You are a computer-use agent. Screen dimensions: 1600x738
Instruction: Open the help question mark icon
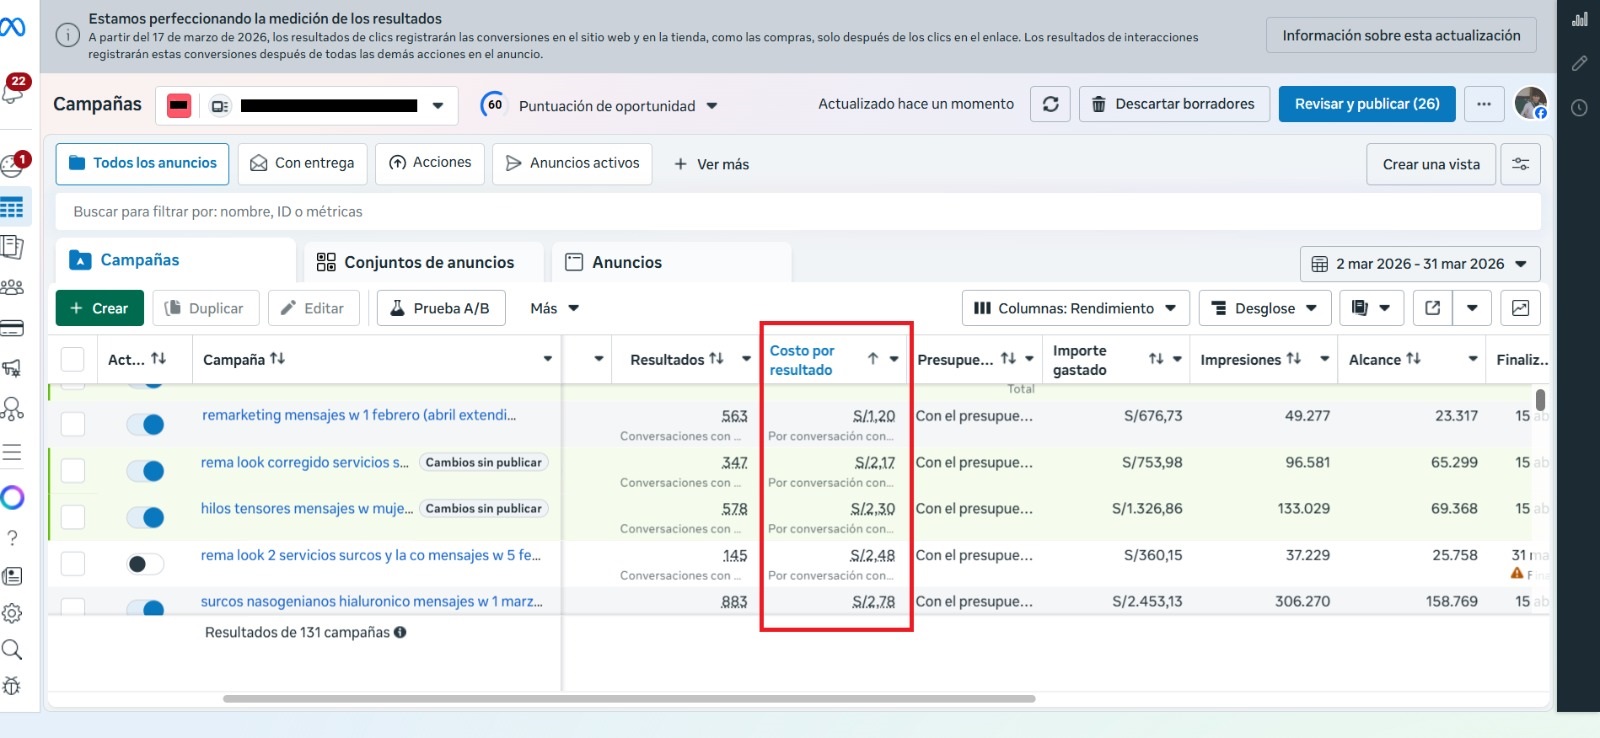[x=12, y=538]
